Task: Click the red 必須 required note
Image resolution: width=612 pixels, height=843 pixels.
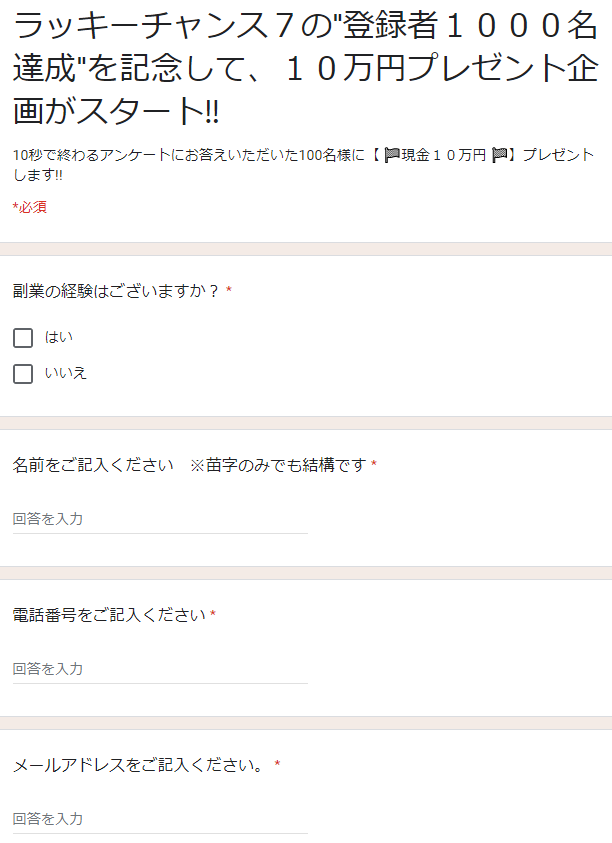Action: 30,207
